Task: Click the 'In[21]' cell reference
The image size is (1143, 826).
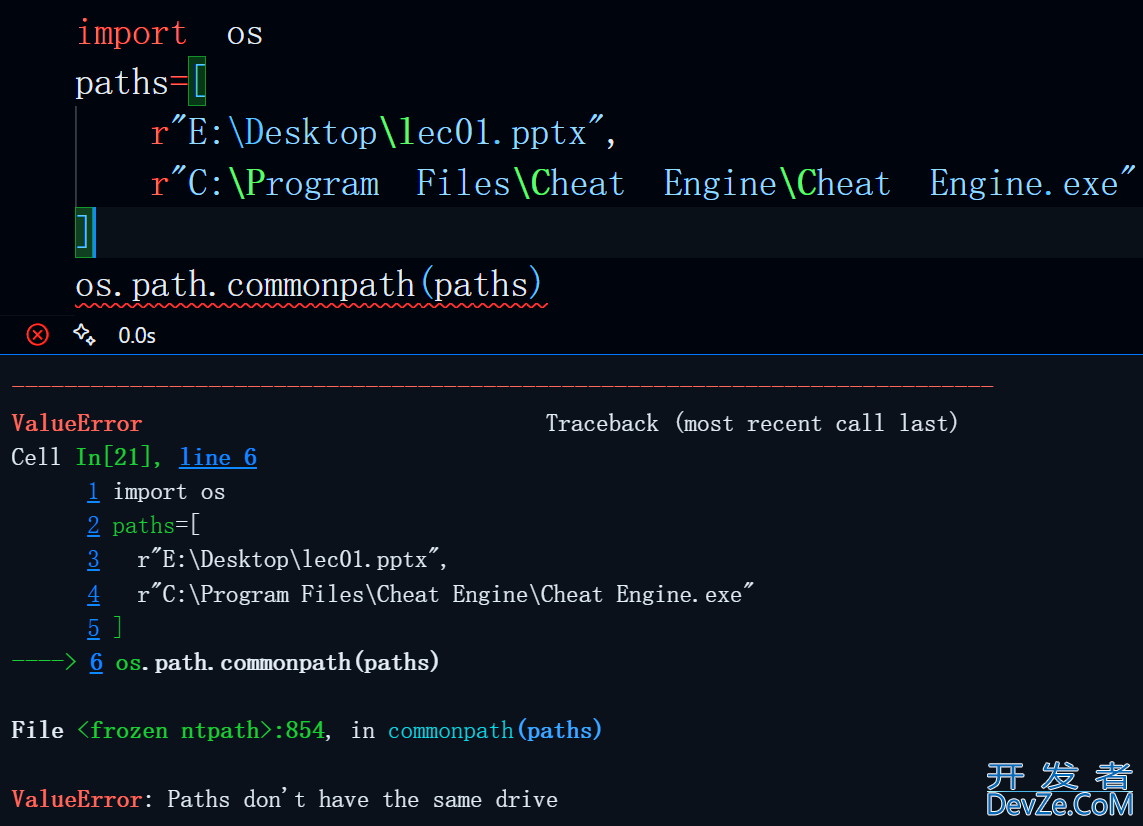Action: tap(113, 457)
